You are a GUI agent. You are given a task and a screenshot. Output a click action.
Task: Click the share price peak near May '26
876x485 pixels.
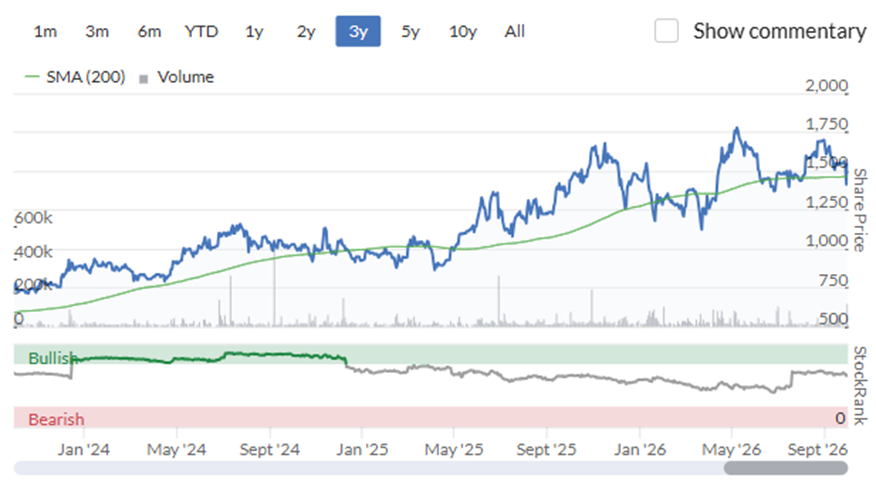737,130
